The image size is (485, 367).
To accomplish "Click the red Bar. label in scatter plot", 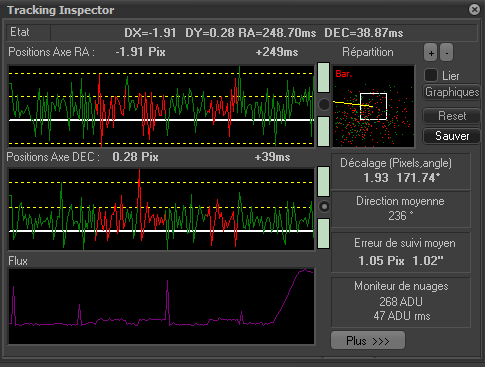I will (x=344, y=74).
